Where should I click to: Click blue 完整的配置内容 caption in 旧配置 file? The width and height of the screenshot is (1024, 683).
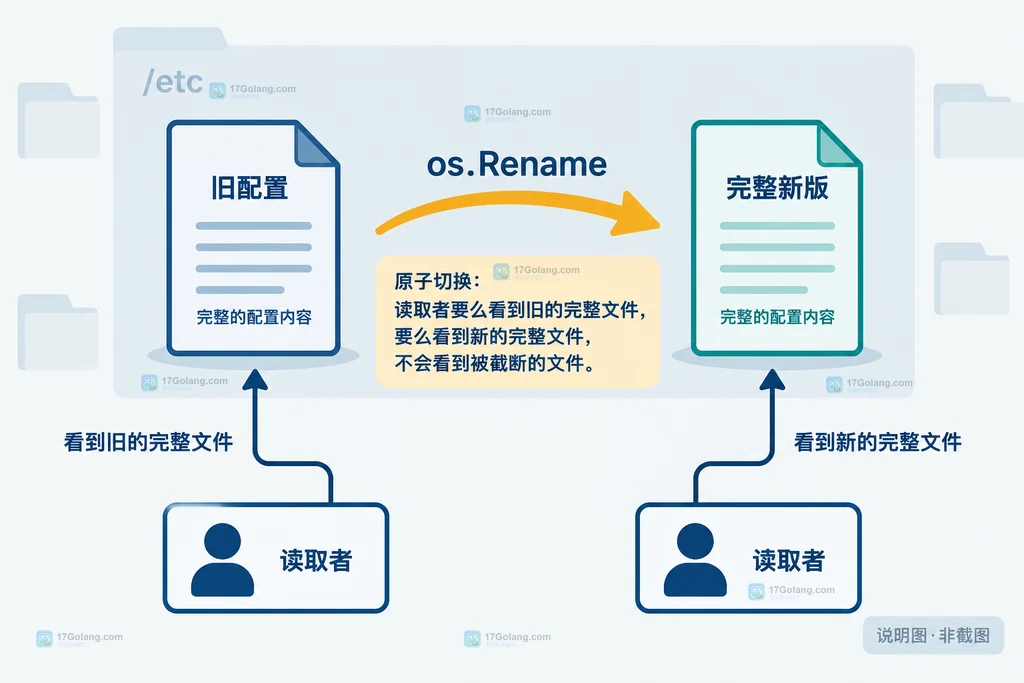[254, 317]
